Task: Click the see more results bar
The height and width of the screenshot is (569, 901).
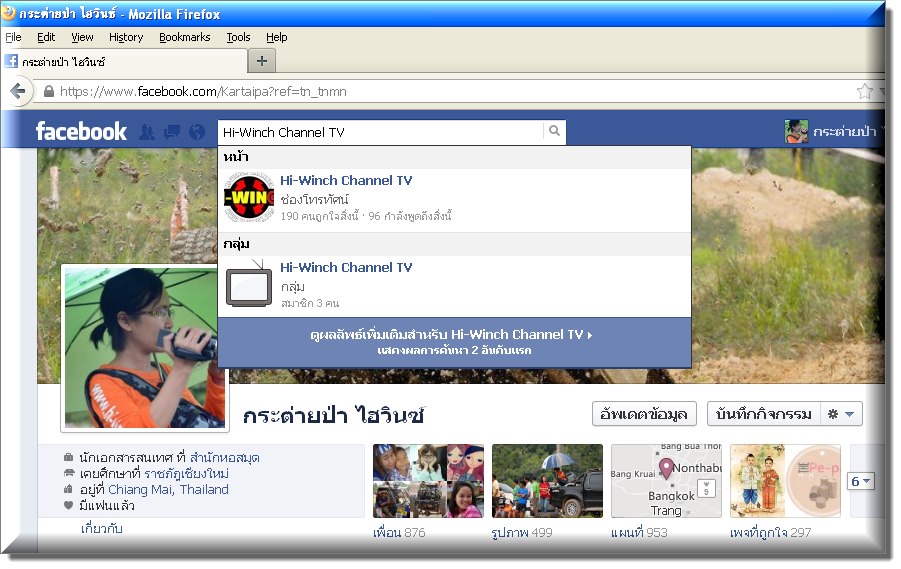Action: [x=453, y=342]
